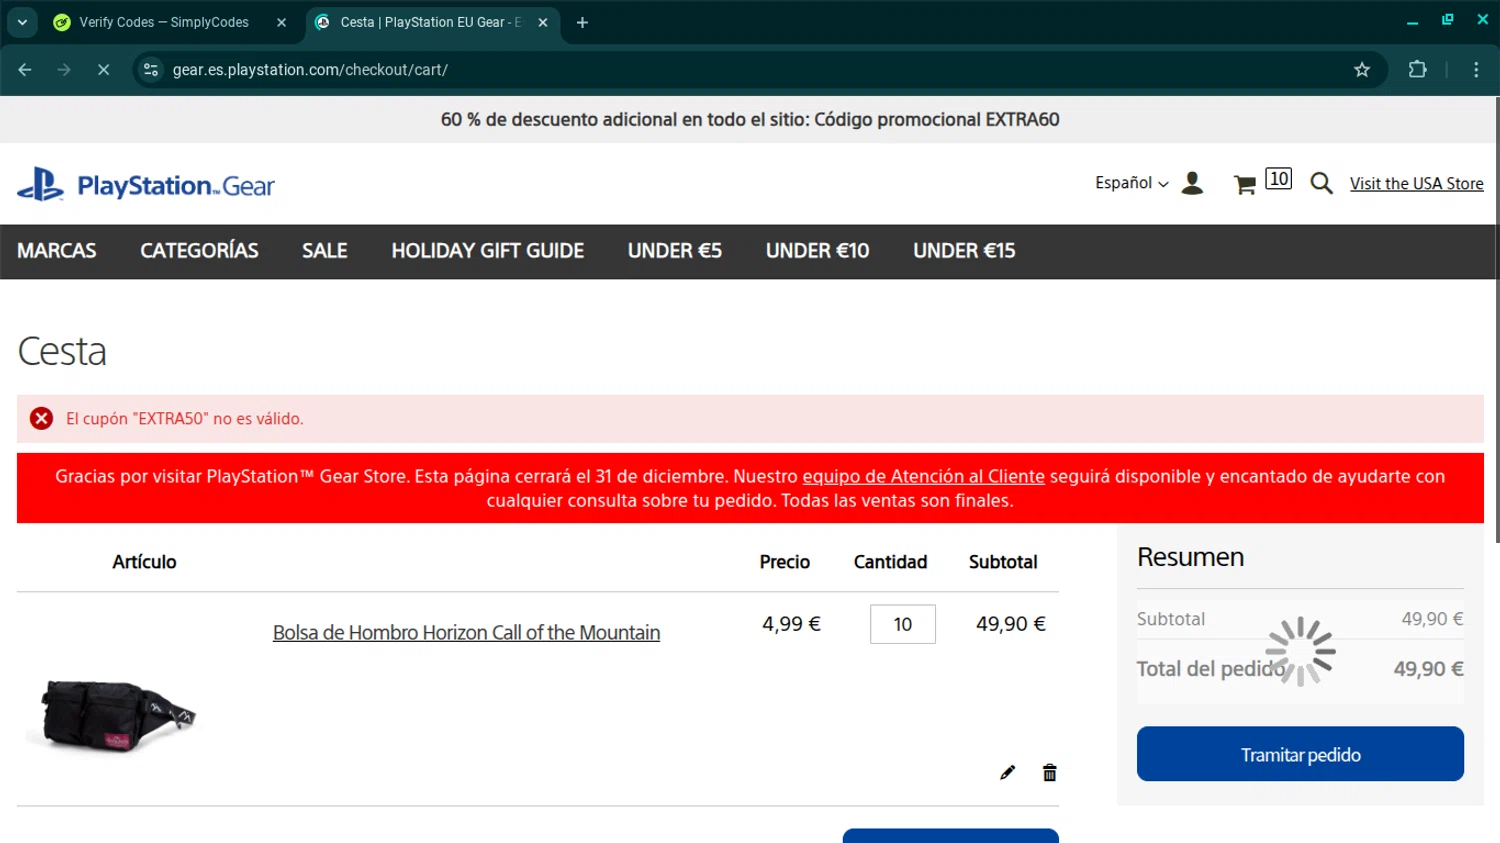
Task: Open the HOLIDAY GIFT GUIDE menu item
Action: tap(488, 251)
